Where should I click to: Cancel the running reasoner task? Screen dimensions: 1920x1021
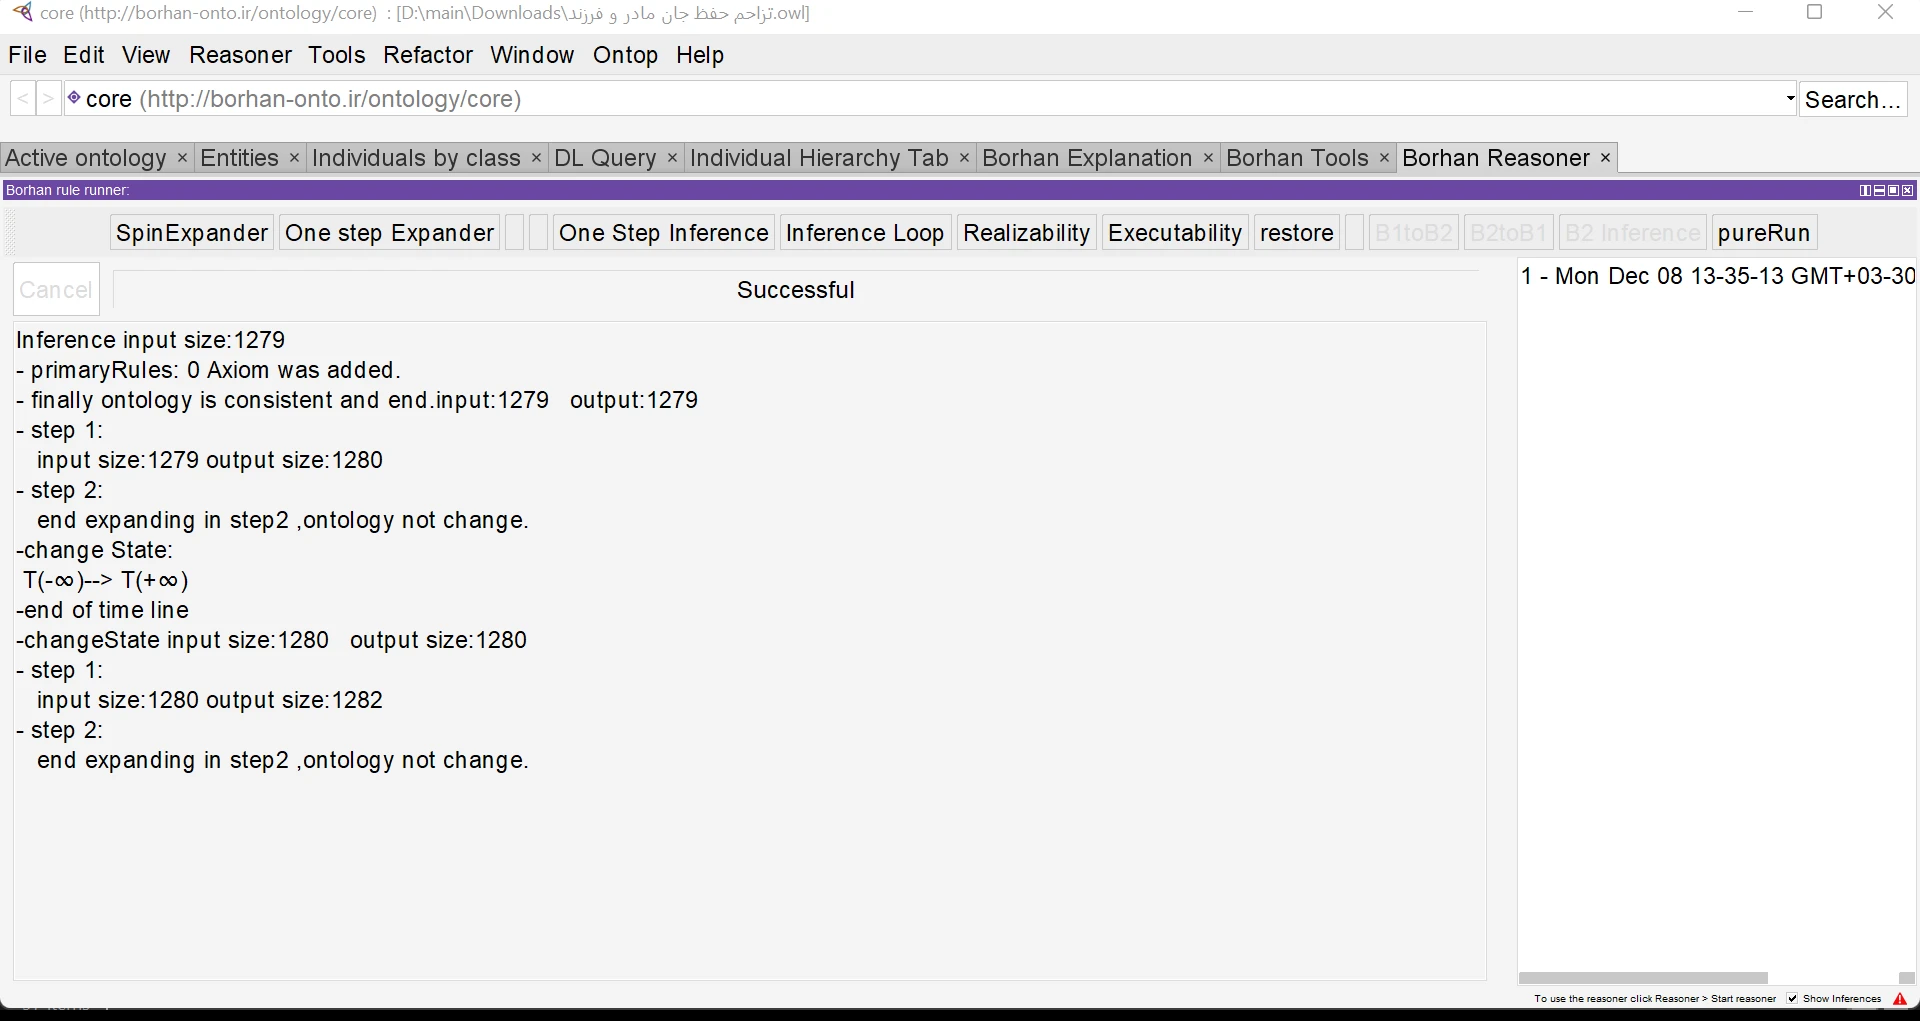(x=55, y=289)
